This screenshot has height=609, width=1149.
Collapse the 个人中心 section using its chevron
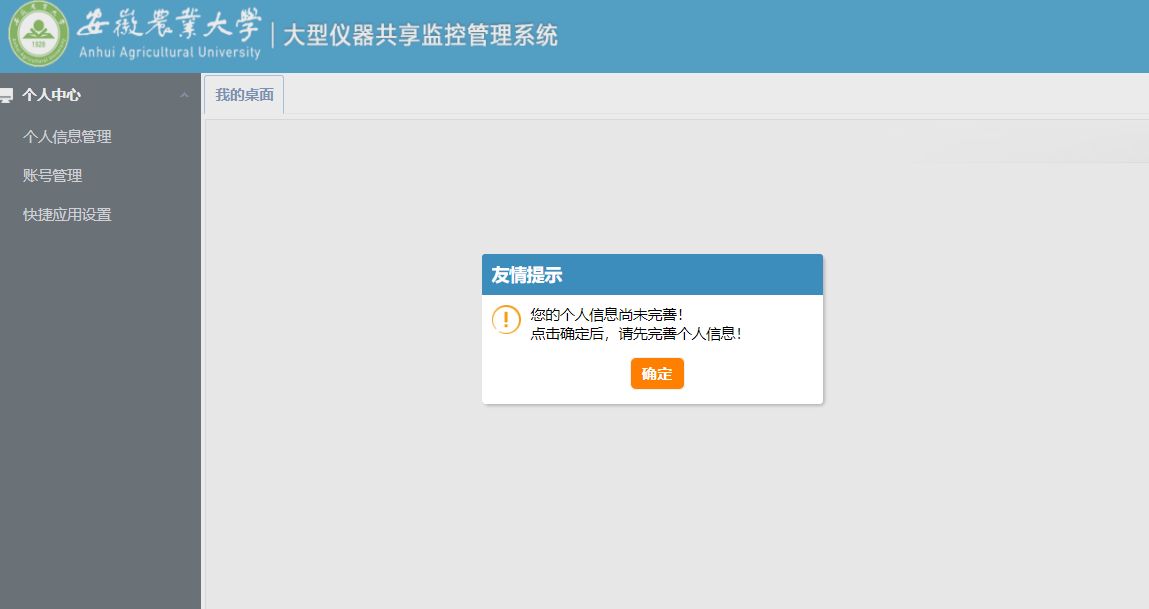tap(184, 95)
